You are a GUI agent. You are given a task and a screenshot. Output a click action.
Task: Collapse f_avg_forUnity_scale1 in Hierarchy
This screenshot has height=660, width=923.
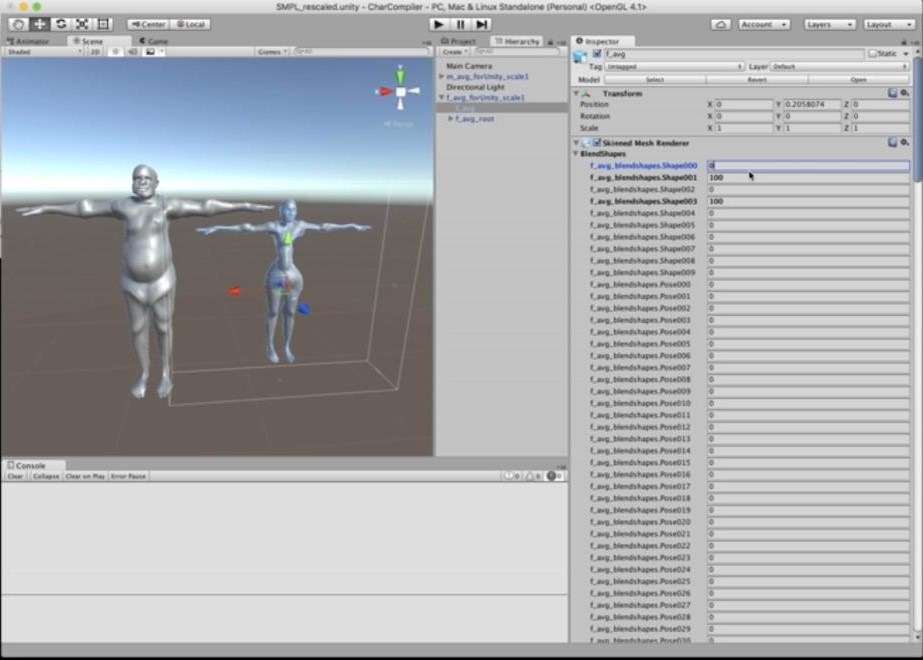[x=441, y=98]
